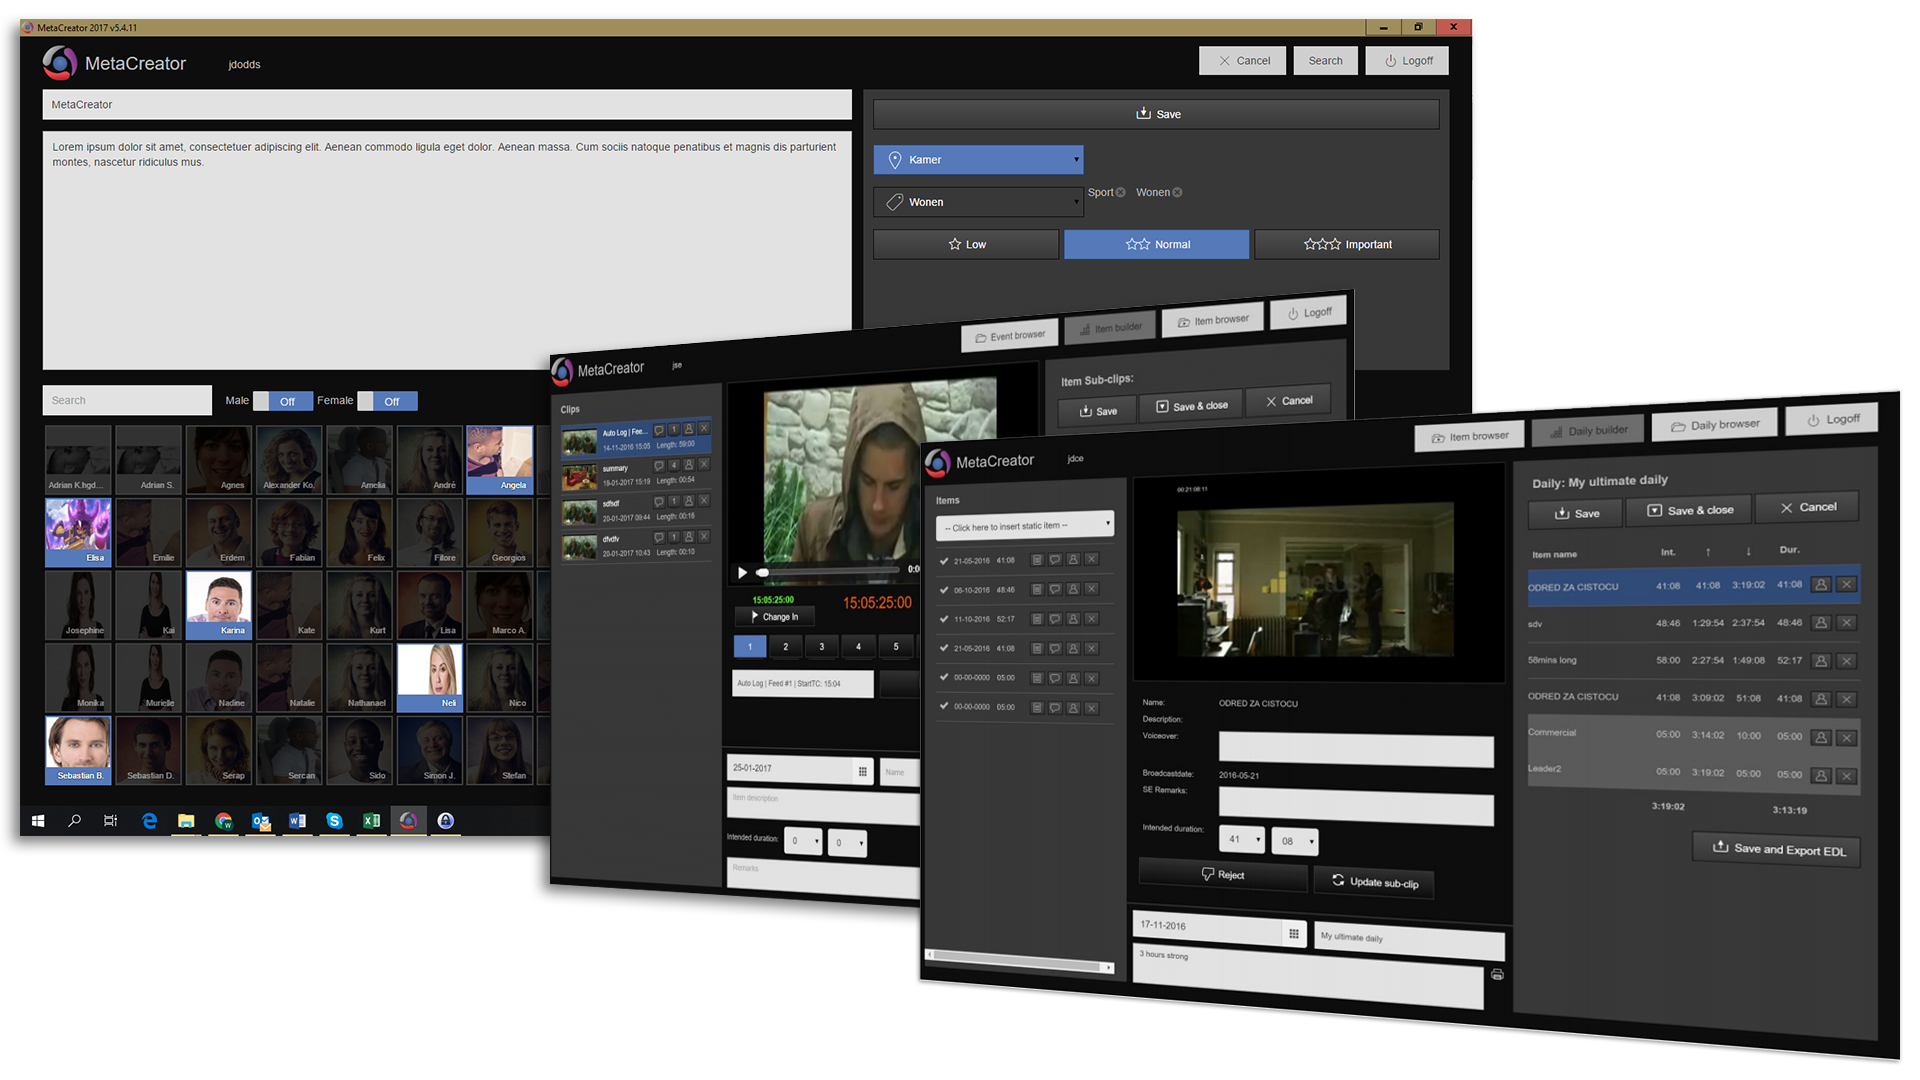Screen dimensions: 1920x1080
Task: Click the Update sub-clip button
Action: (x=1374, y=882)
